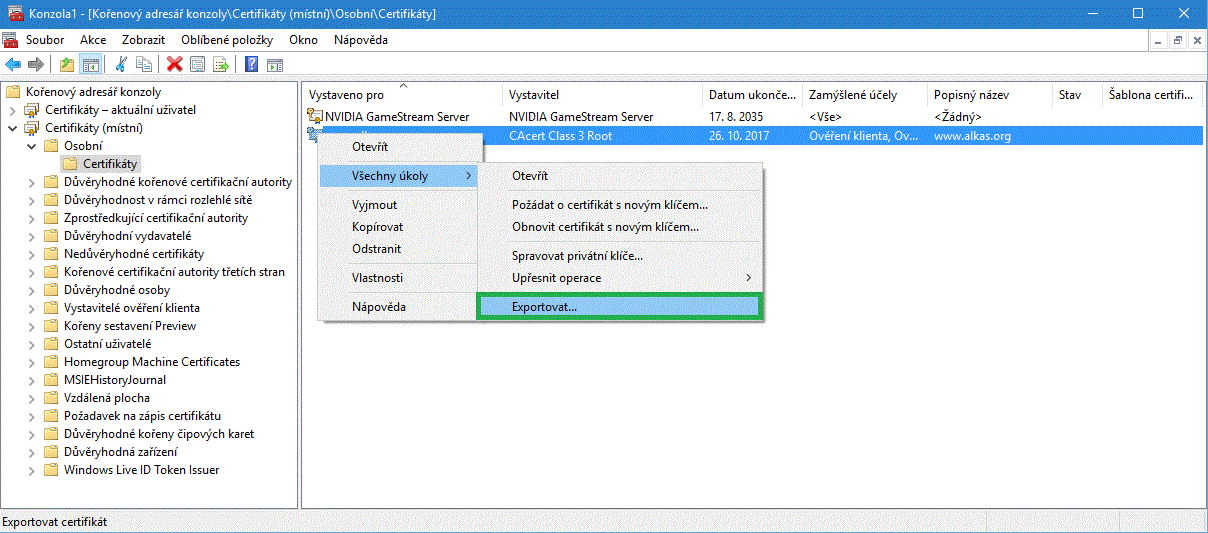Screen dimensions: 1208x533
Task: Expand Certifikáty – aktuální uživatel tree node
Action: pyautogui.click(x=13, y=110)
